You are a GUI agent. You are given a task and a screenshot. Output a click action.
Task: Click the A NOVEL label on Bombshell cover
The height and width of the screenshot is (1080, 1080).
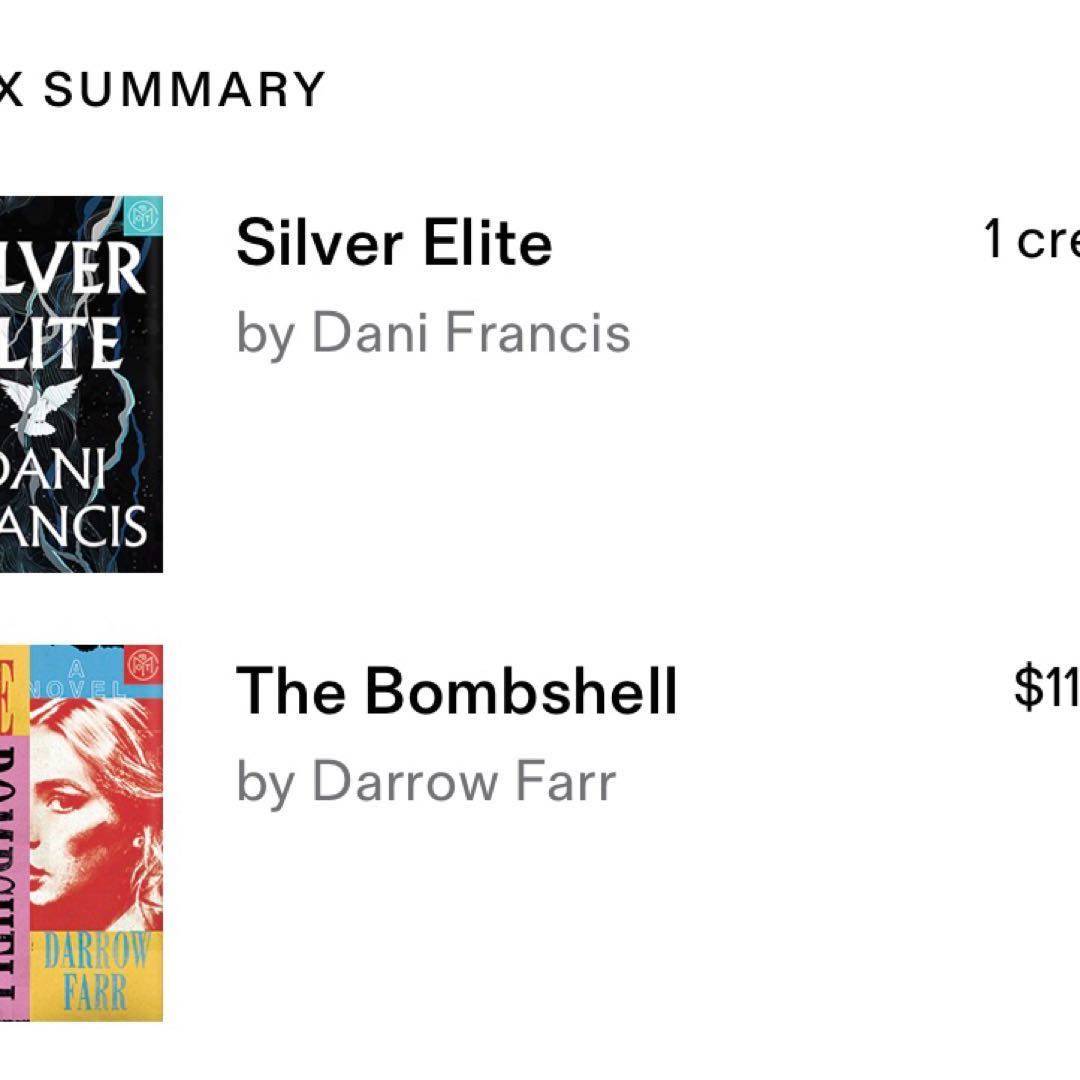76,678
